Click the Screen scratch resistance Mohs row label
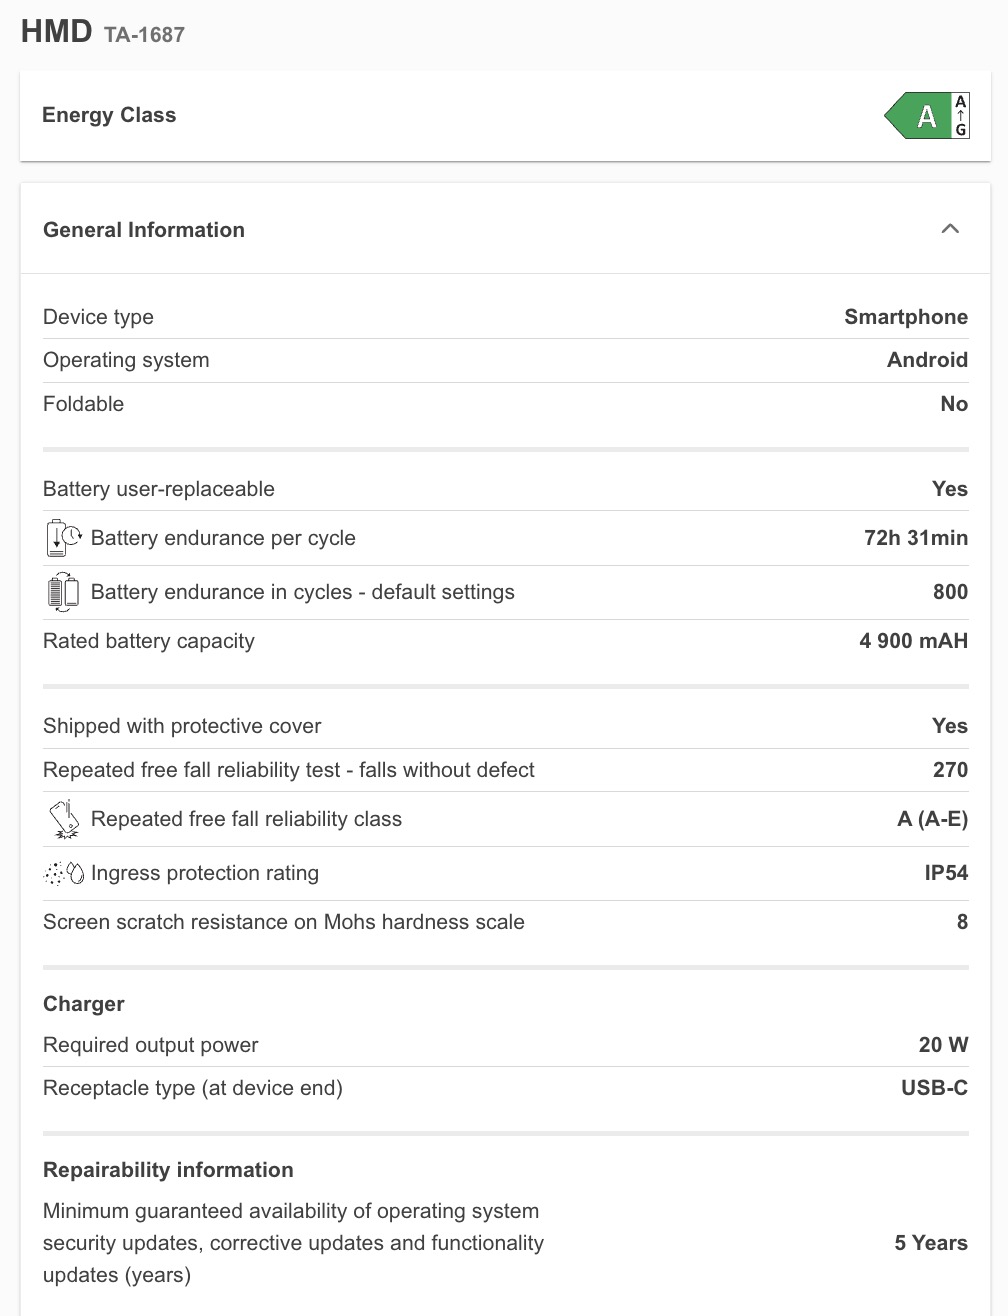This screenshot has height=1316, width=1008. click(284, 922)
